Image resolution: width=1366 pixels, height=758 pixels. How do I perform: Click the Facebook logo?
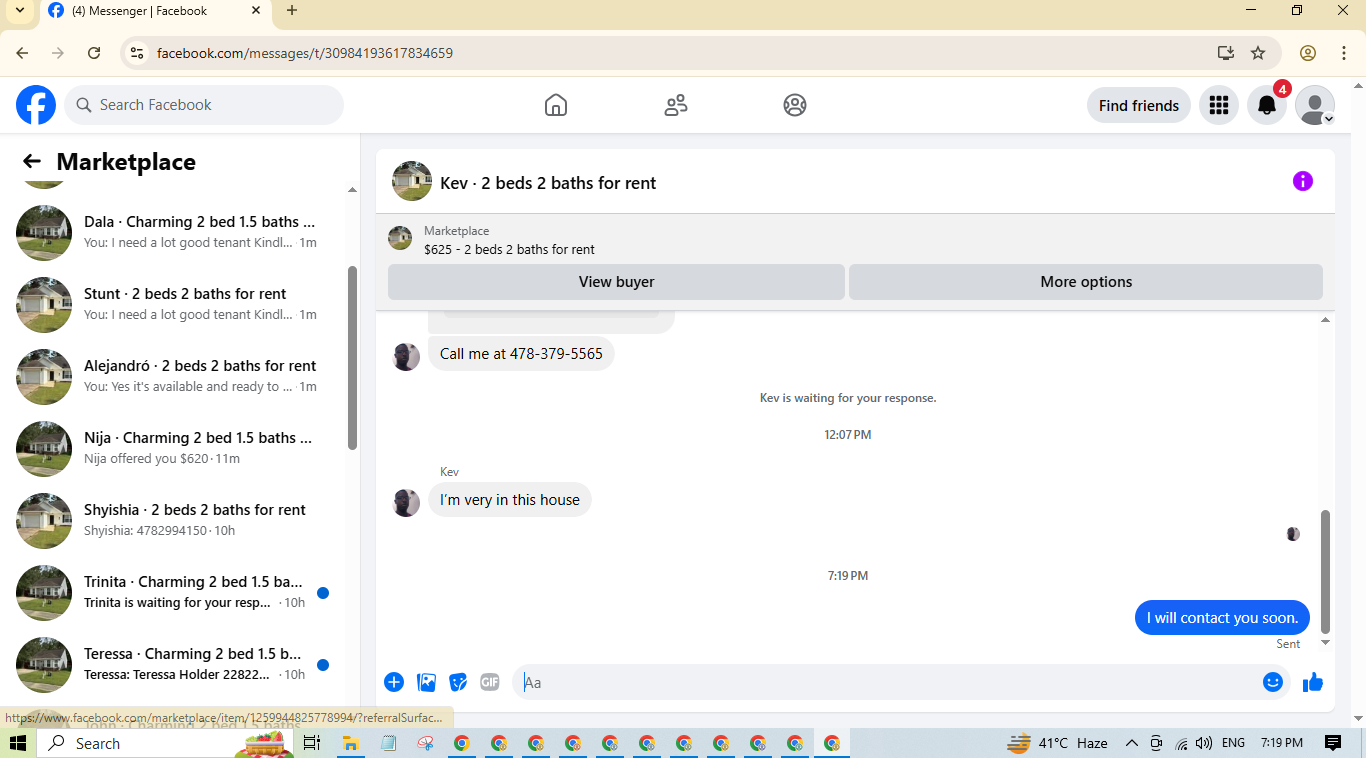point(36,105)
